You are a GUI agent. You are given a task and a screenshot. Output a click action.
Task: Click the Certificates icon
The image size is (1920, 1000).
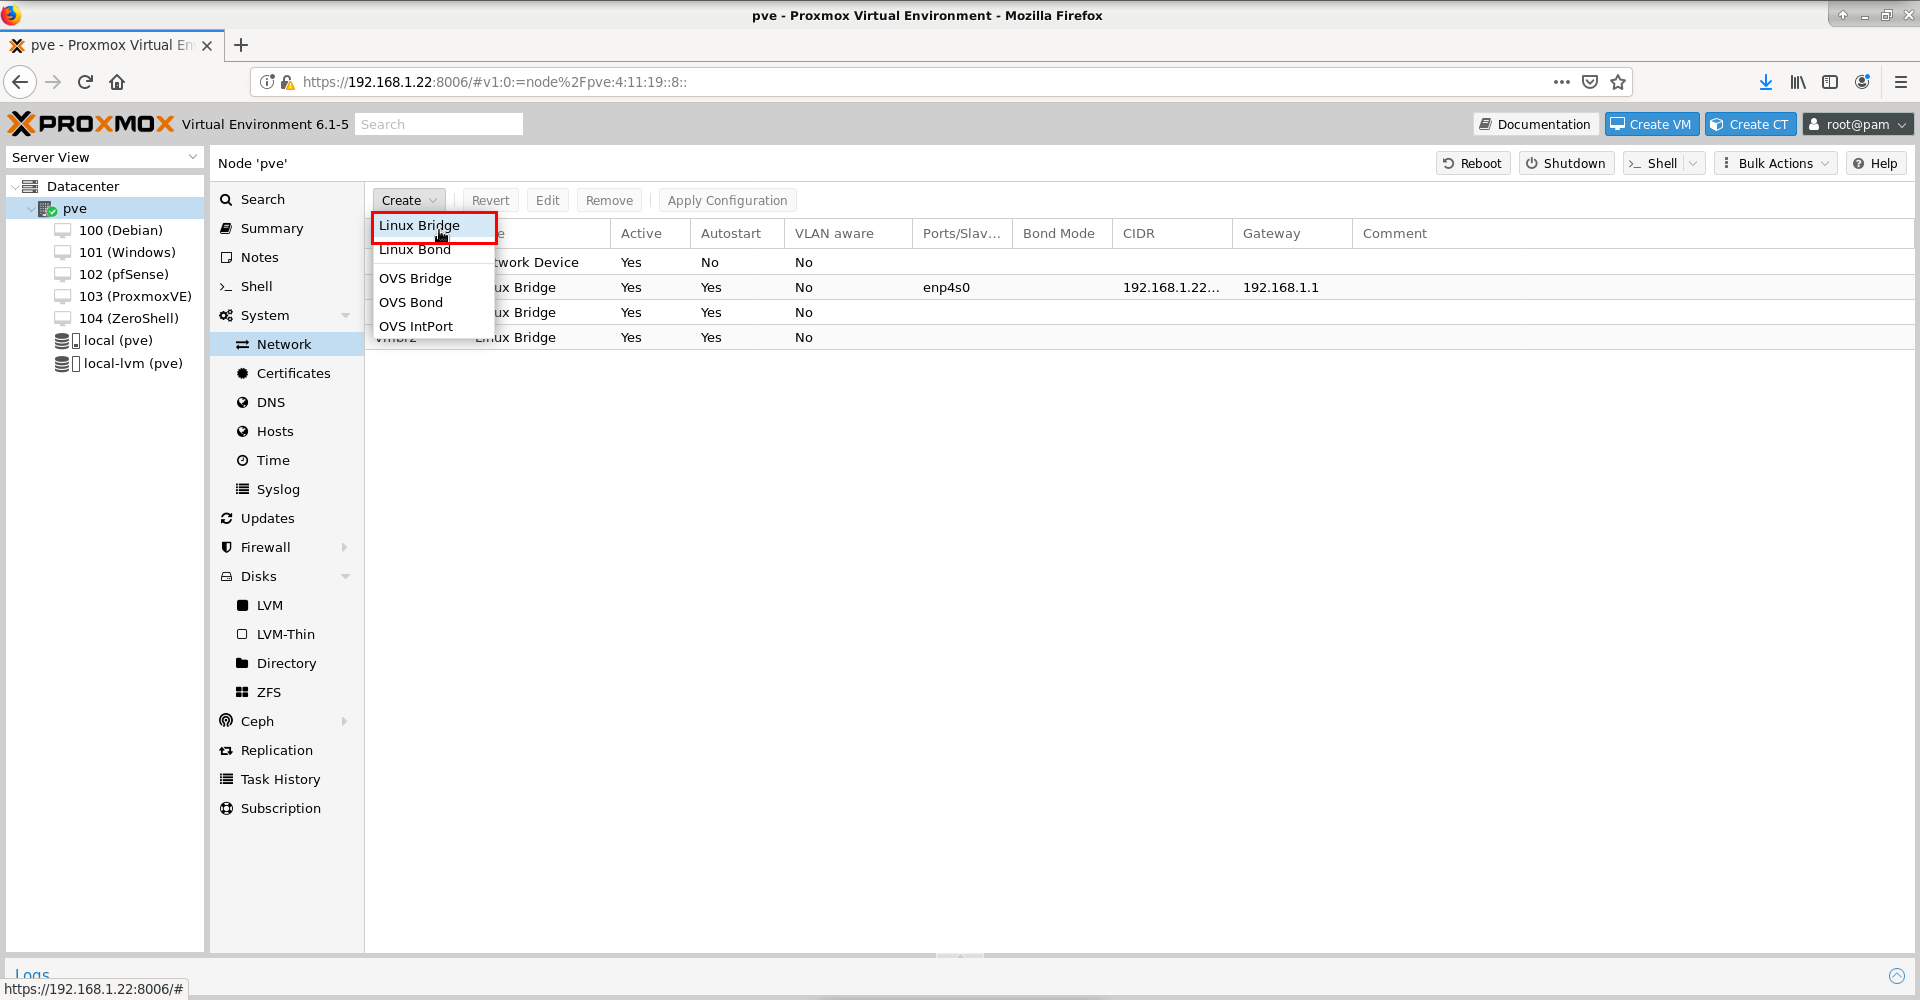point(242,374)
